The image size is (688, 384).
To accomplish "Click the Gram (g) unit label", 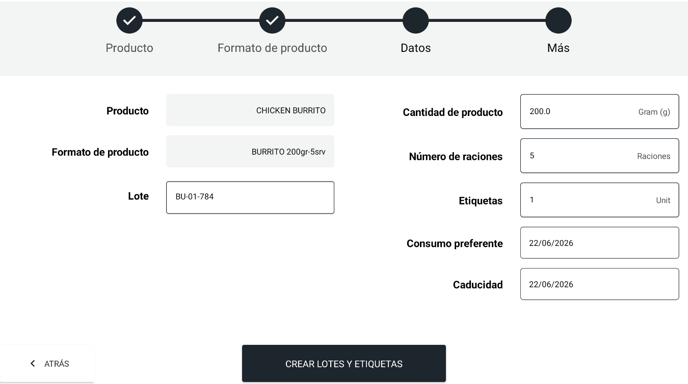I will [x=654, y=112].
